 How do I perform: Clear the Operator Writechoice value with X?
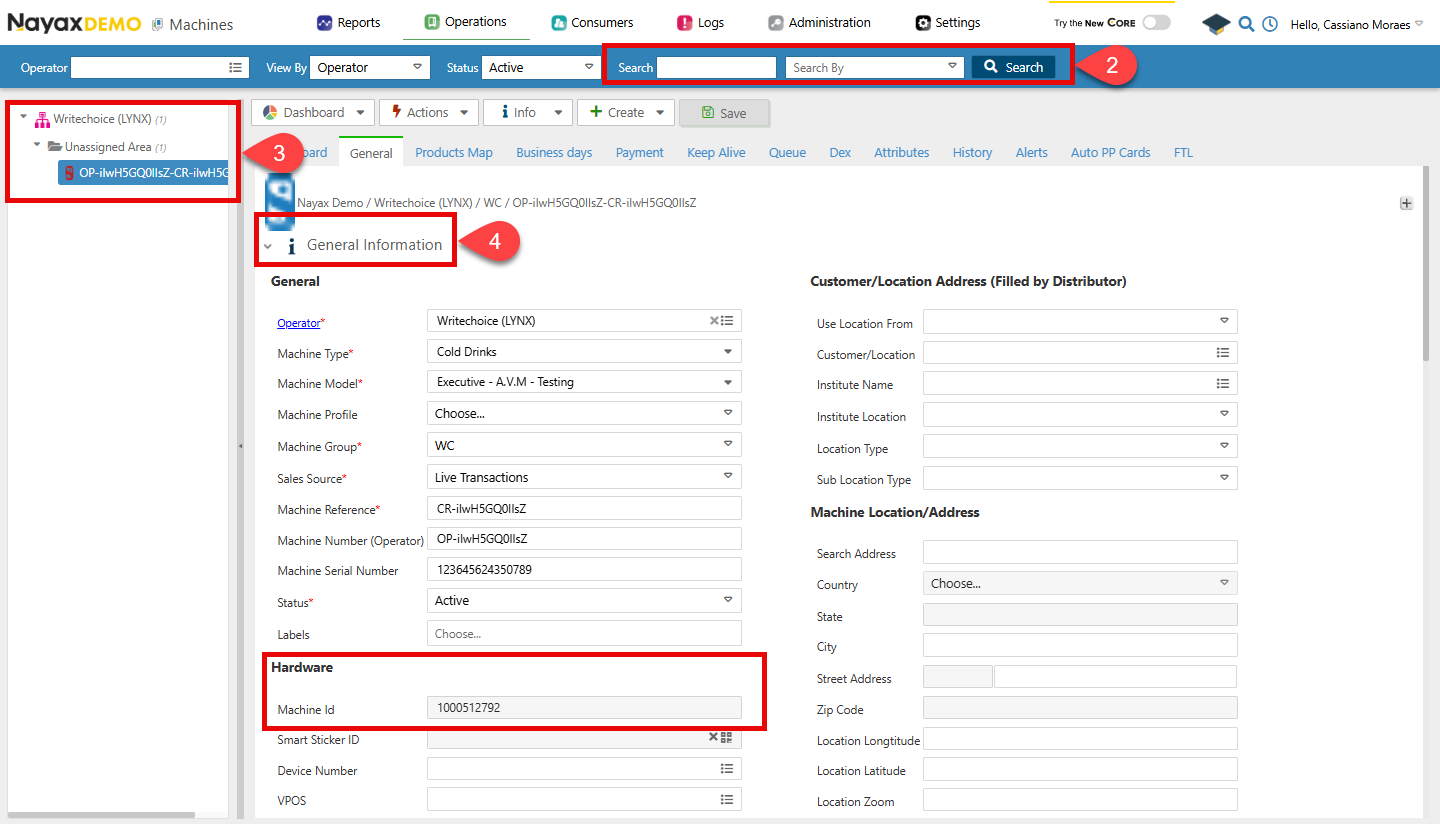point(715,321)
